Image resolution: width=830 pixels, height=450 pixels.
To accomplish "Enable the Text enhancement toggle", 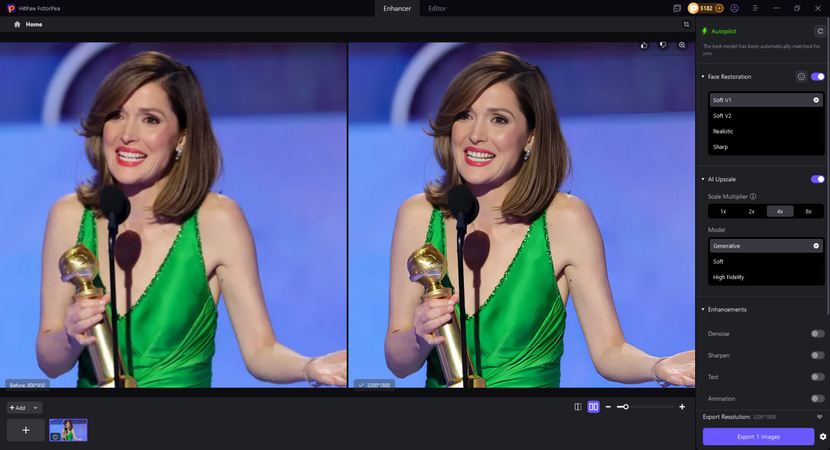I will 817,377.
